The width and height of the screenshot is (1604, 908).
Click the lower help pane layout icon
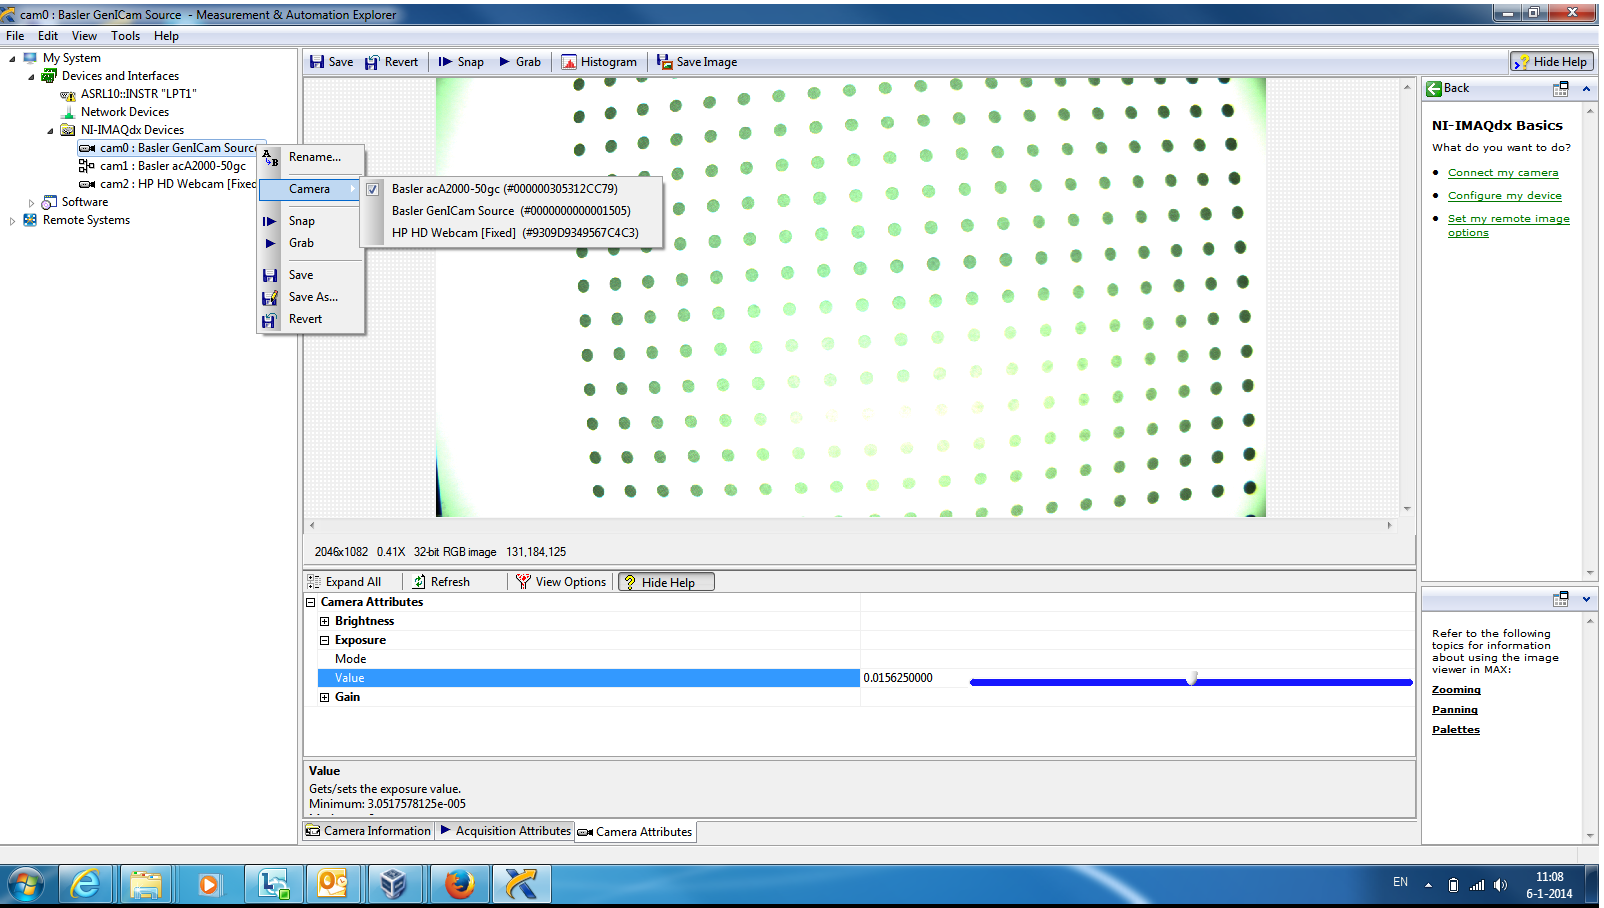tap(1560, 599)
